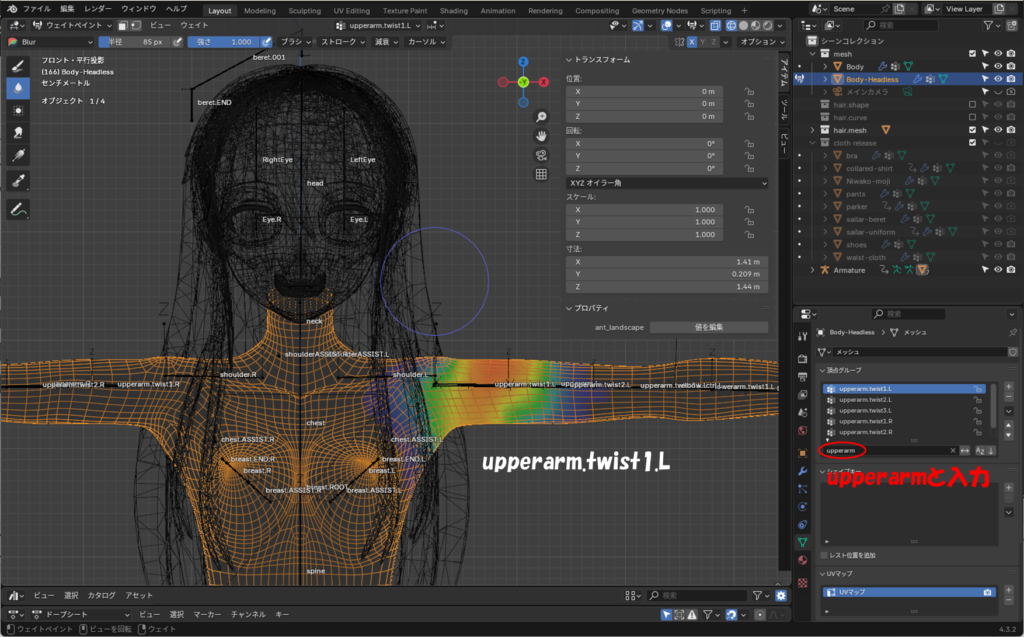Hide the Body-Headless object with eye icon
The height and width of the screenshot is (637, 1024).
click(997, 79)
